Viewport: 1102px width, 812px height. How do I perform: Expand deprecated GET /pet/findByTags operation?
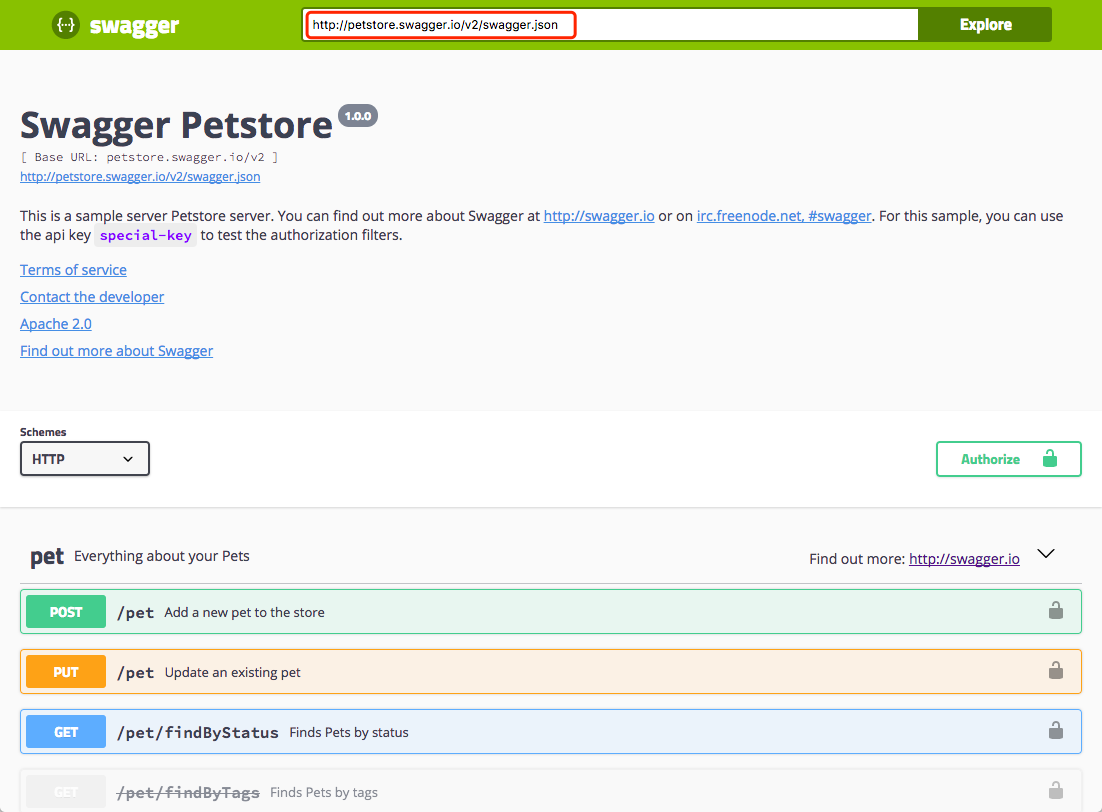551,791
